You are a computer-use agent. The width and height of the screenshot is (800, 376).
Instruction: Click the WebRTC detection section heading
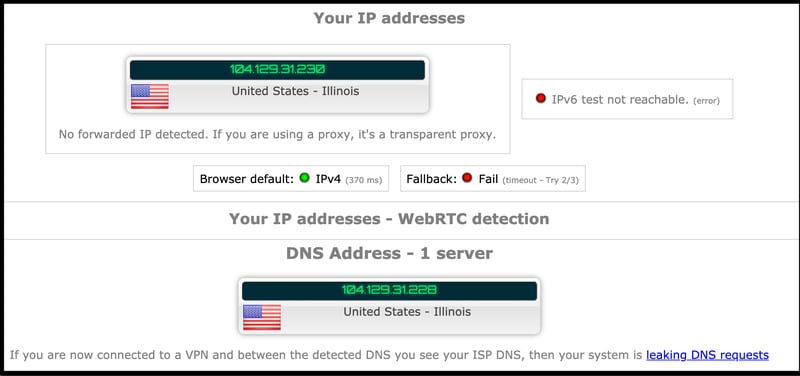[389, 219]
